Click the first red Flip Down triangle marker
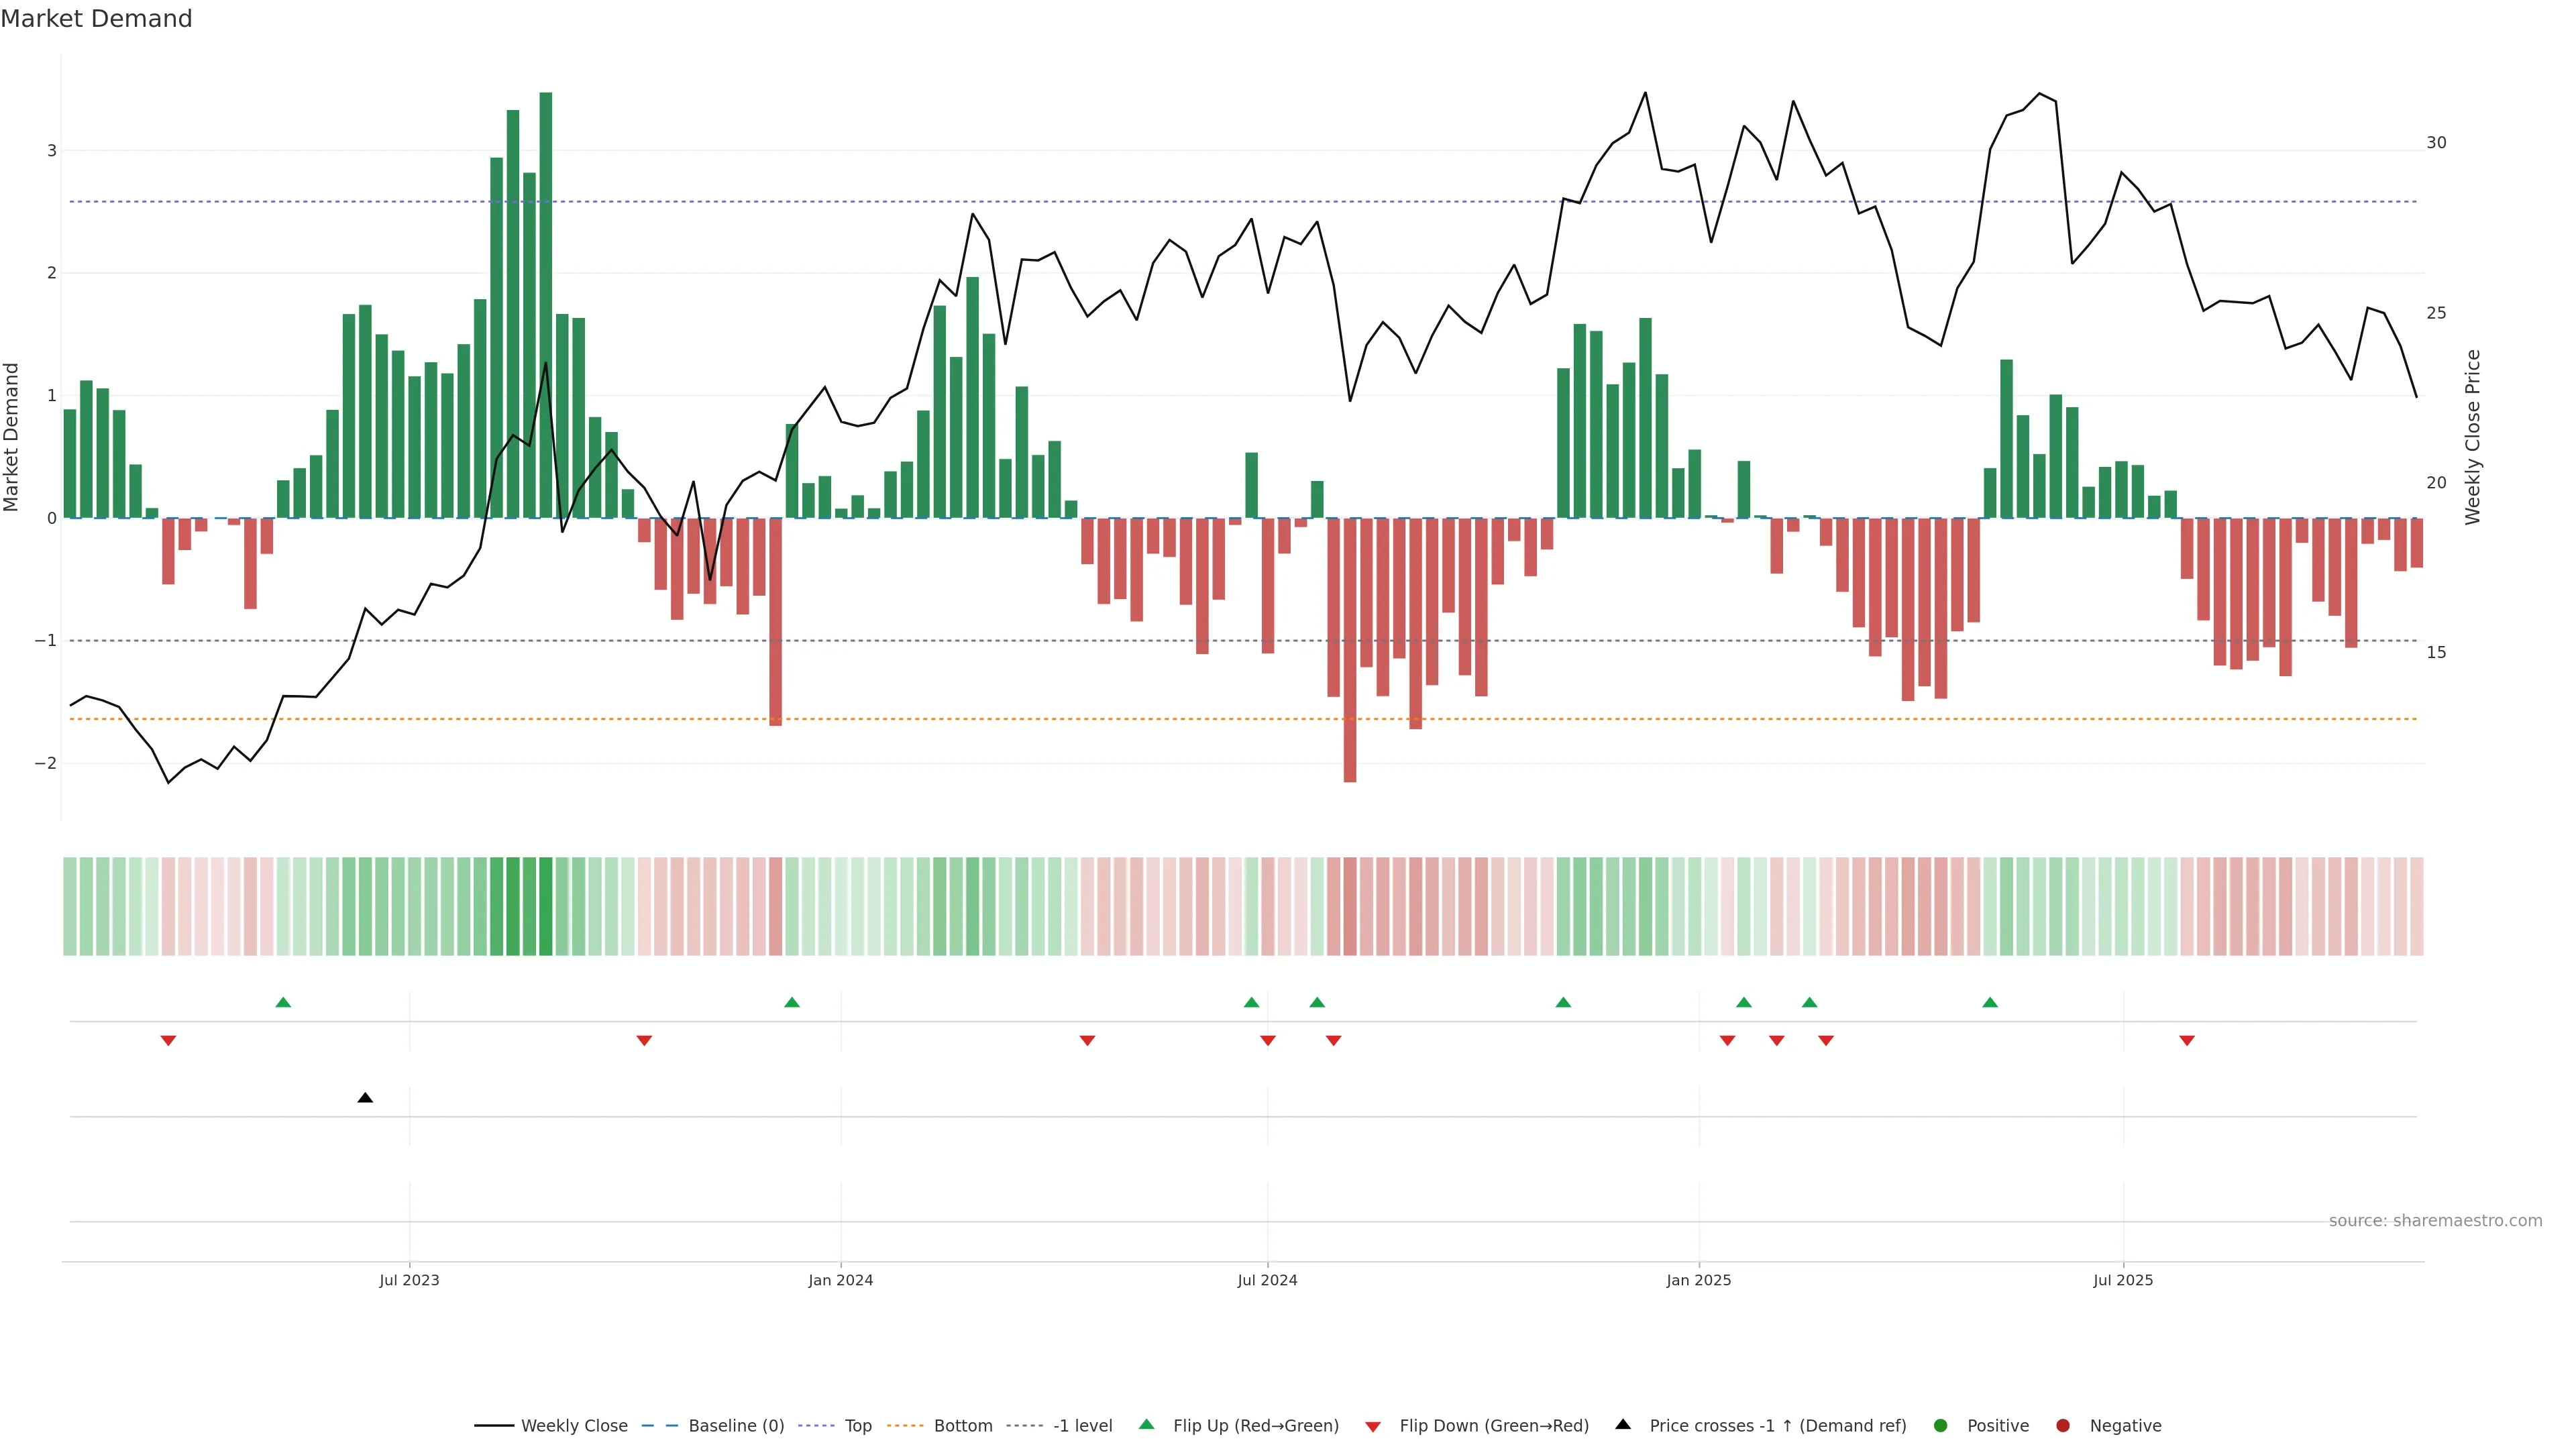Viewport: 2576px width, 1449px height. tap(168, 1041)
